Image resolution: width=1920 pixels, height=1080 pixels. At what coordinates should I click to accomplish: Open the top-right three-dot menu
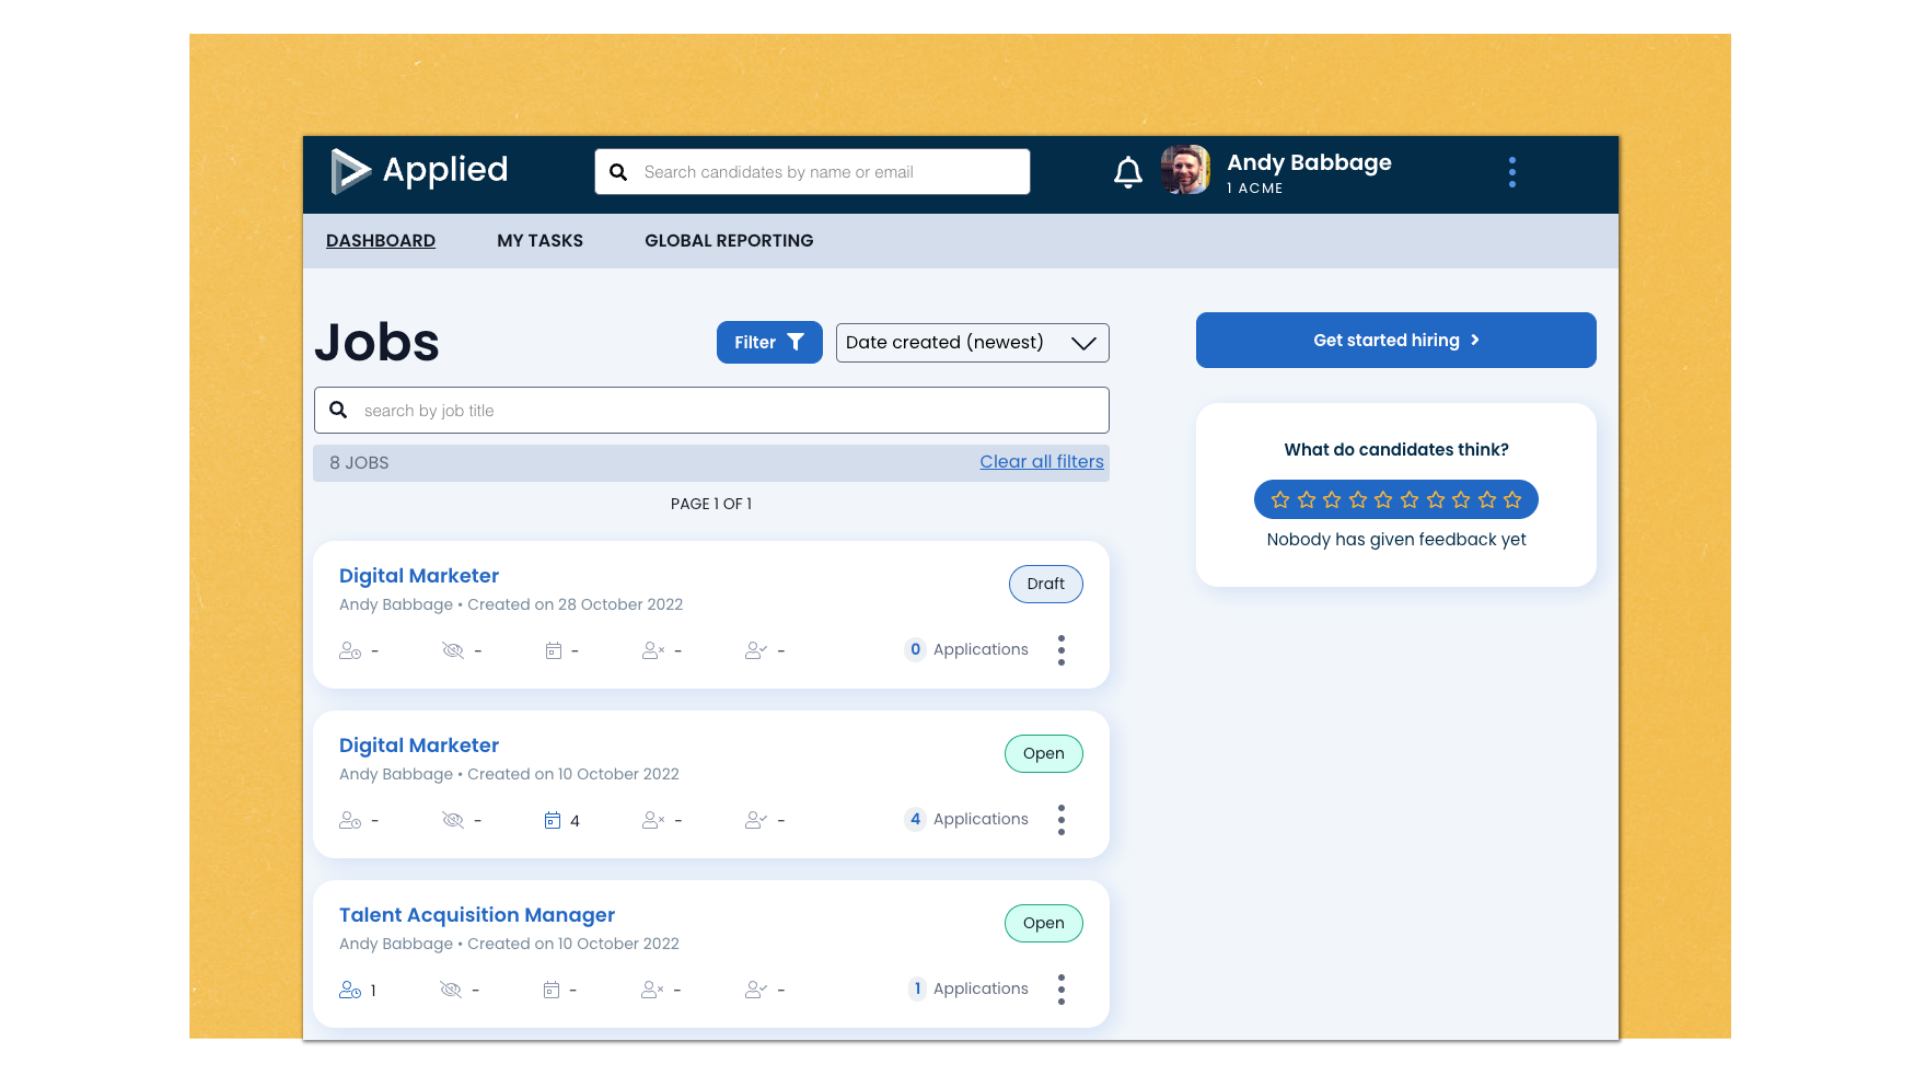[x=1512, y=171]
